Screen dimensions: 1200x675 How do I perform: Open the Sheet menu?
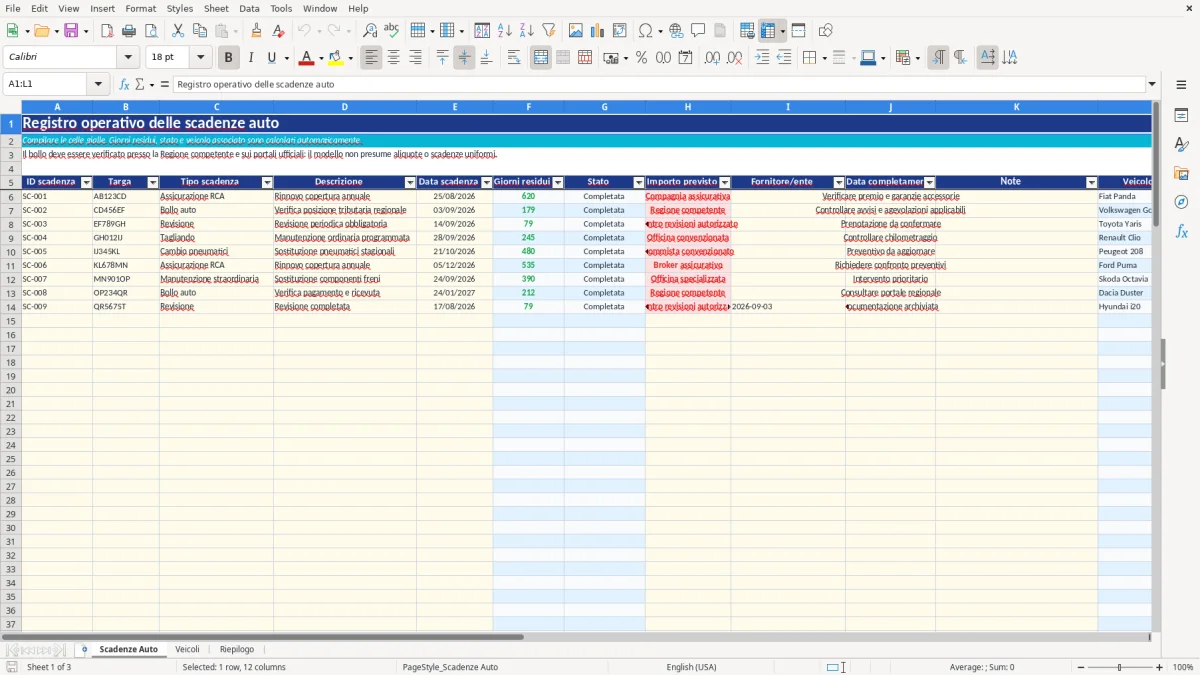(x=216, y=8)
